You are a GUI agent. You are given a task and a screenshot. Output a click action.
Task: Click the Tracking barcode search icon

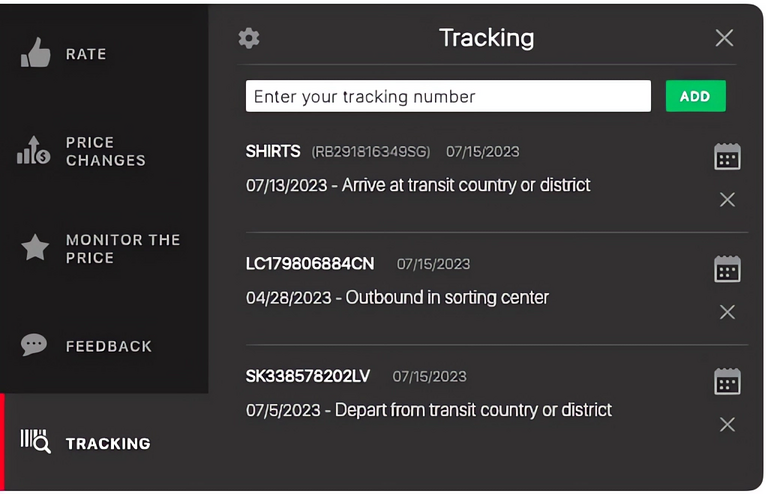(x=36, y=442)
